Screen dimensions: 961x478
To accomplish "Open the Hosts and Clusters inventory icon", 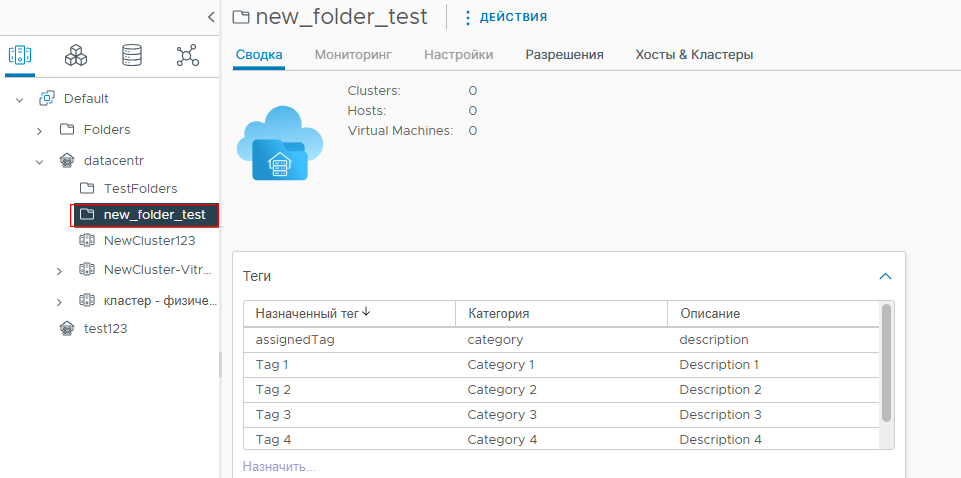I will tap(20, 56).
